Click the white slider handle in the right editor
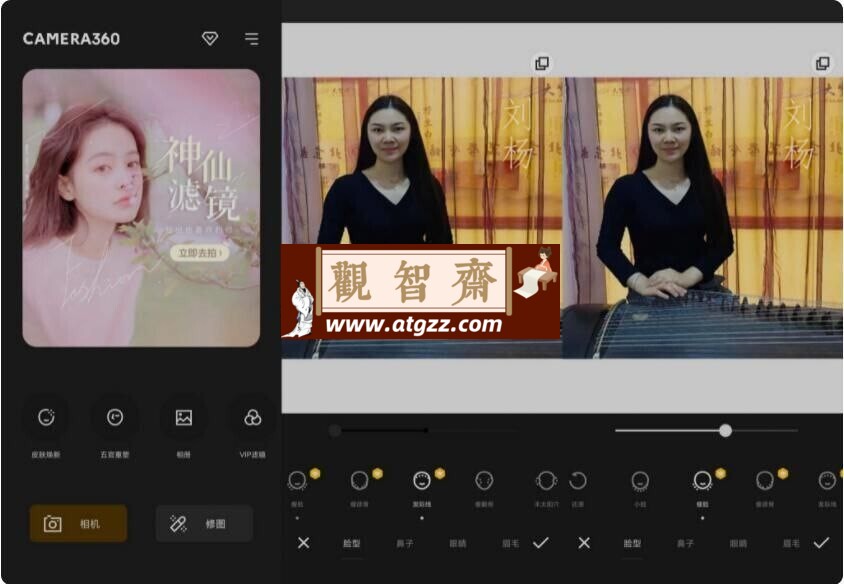844x584 pixels. (x=726, y=430)
